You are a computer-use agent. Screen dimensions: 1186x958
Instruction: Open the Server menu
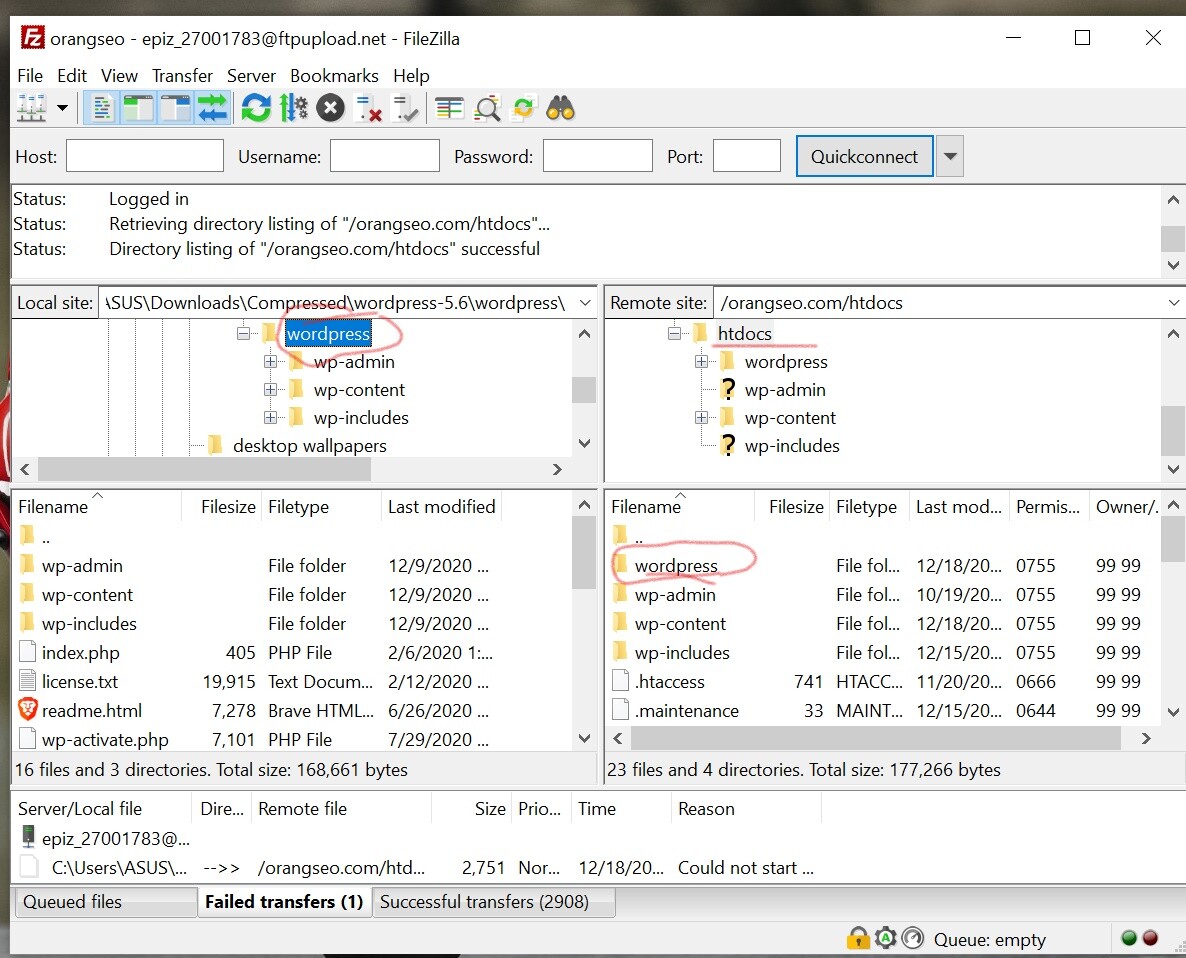click(251, 76)
